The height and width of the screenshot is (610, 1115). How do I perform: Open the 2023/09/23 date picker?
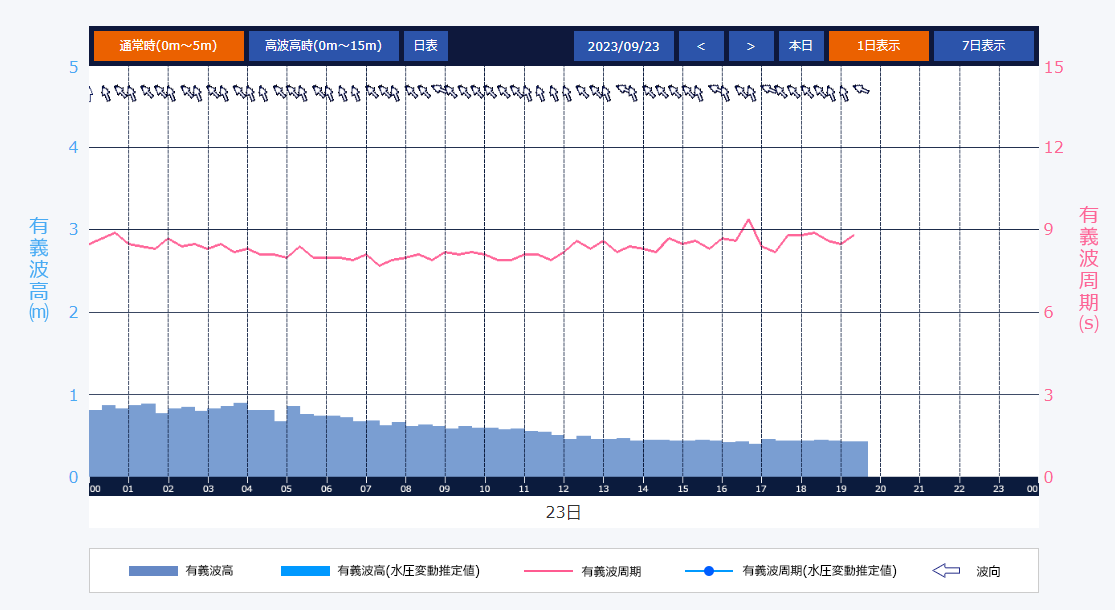click(x=623, y=46)
